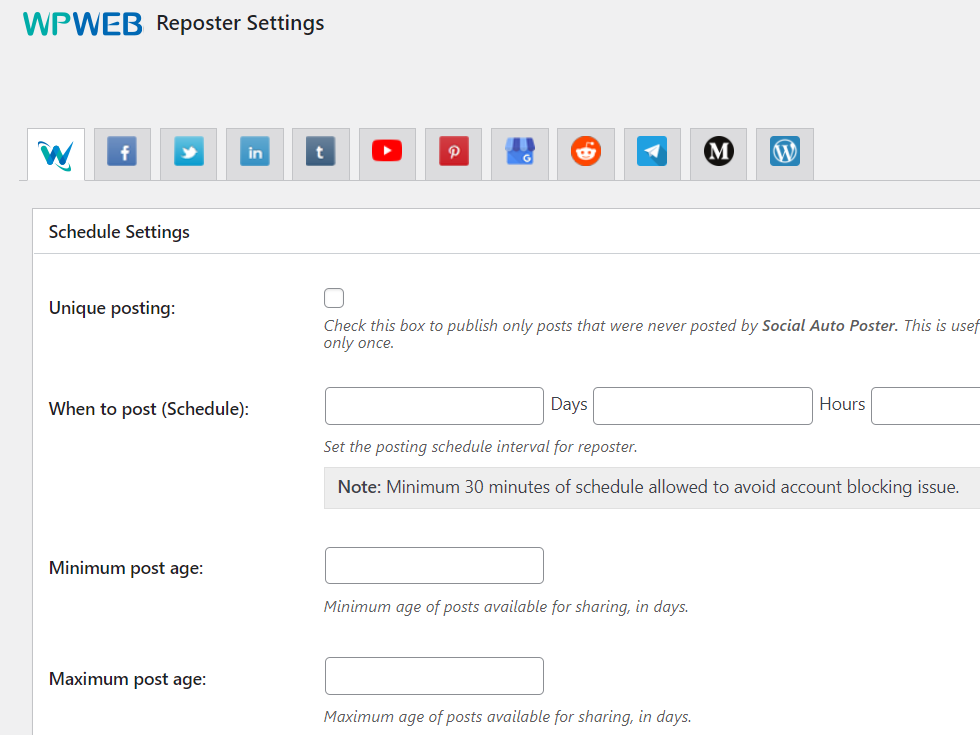
Task: Focus the schedule Days input field
Action: [434, 406]
